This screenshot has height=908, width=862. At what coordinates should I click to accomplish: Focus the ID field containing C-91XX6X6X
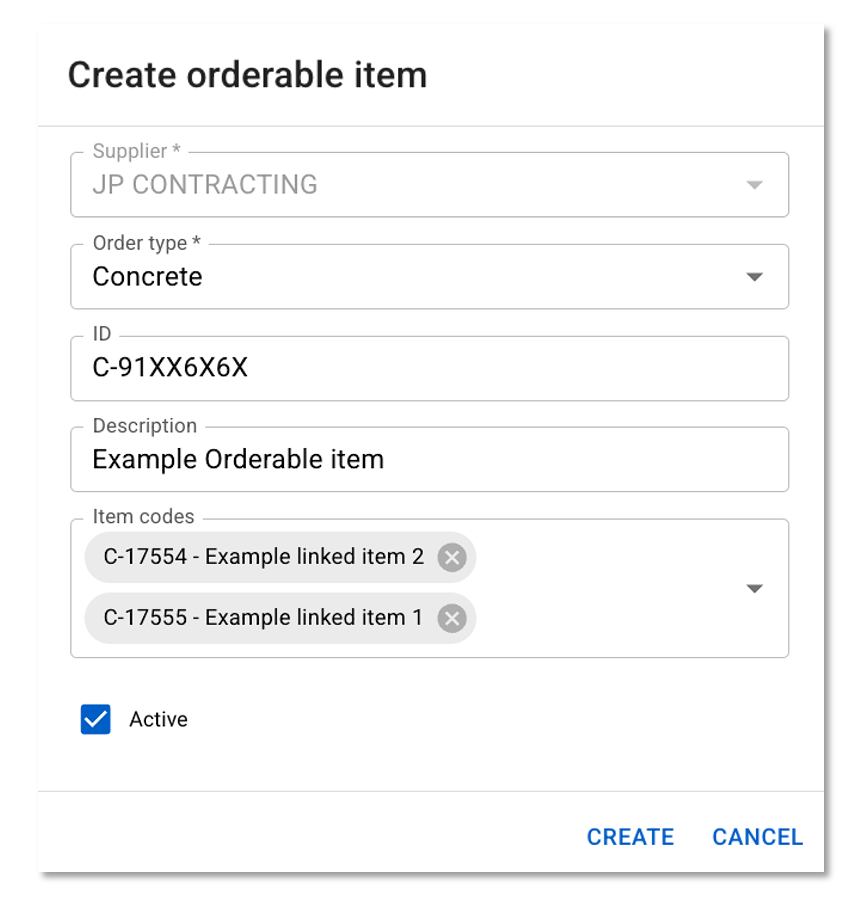(429, 368)
